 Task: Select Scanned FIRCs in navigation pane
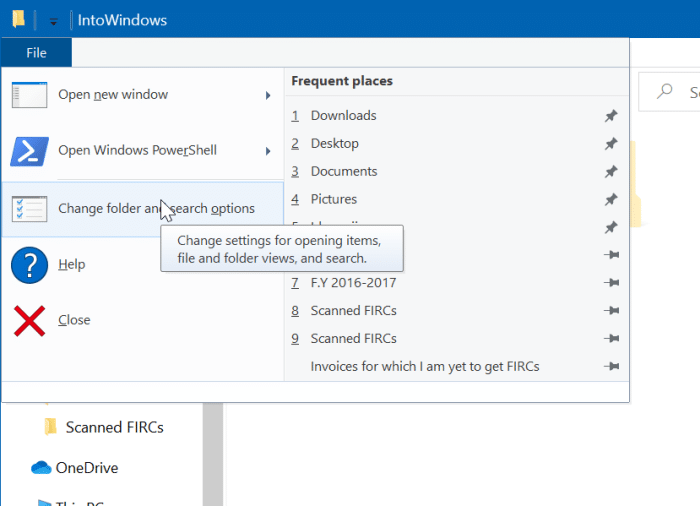pyautogui.click(x=115, y=427)
